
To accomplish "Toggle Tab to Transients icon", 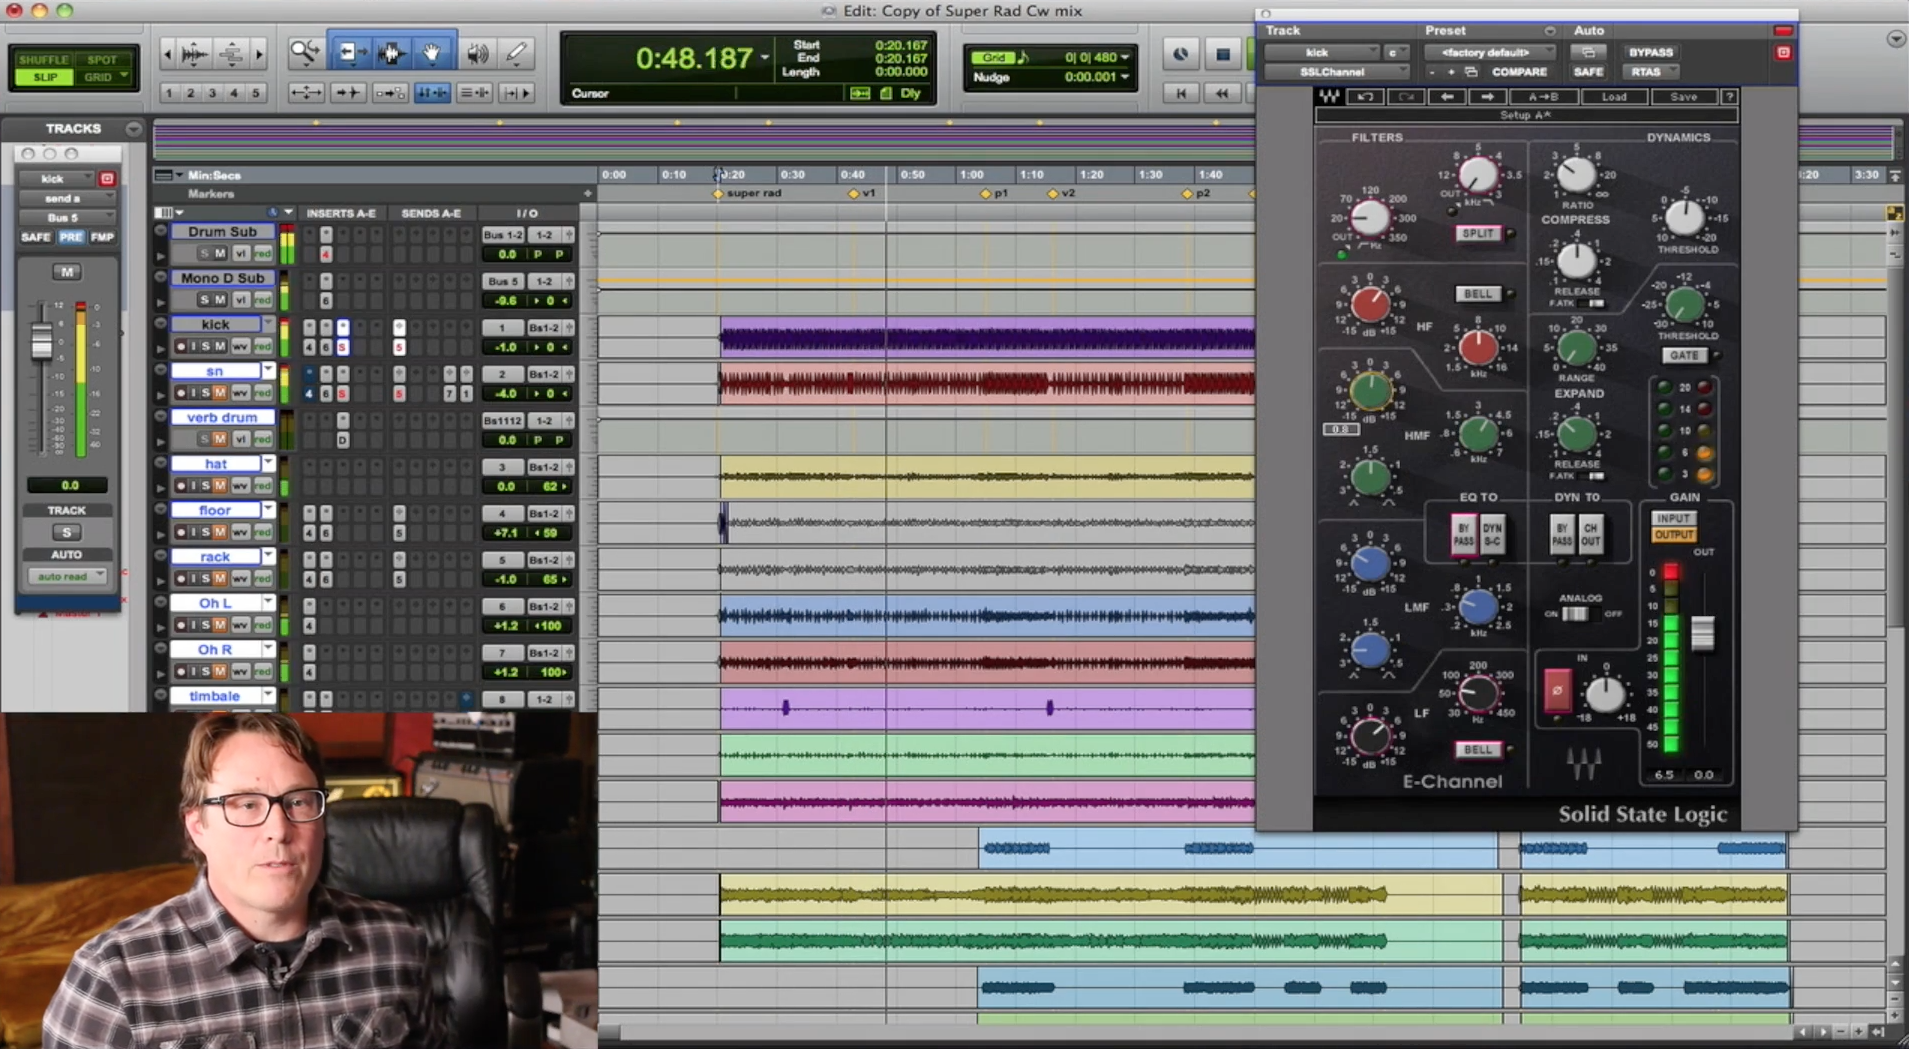I will pos(347,93).
